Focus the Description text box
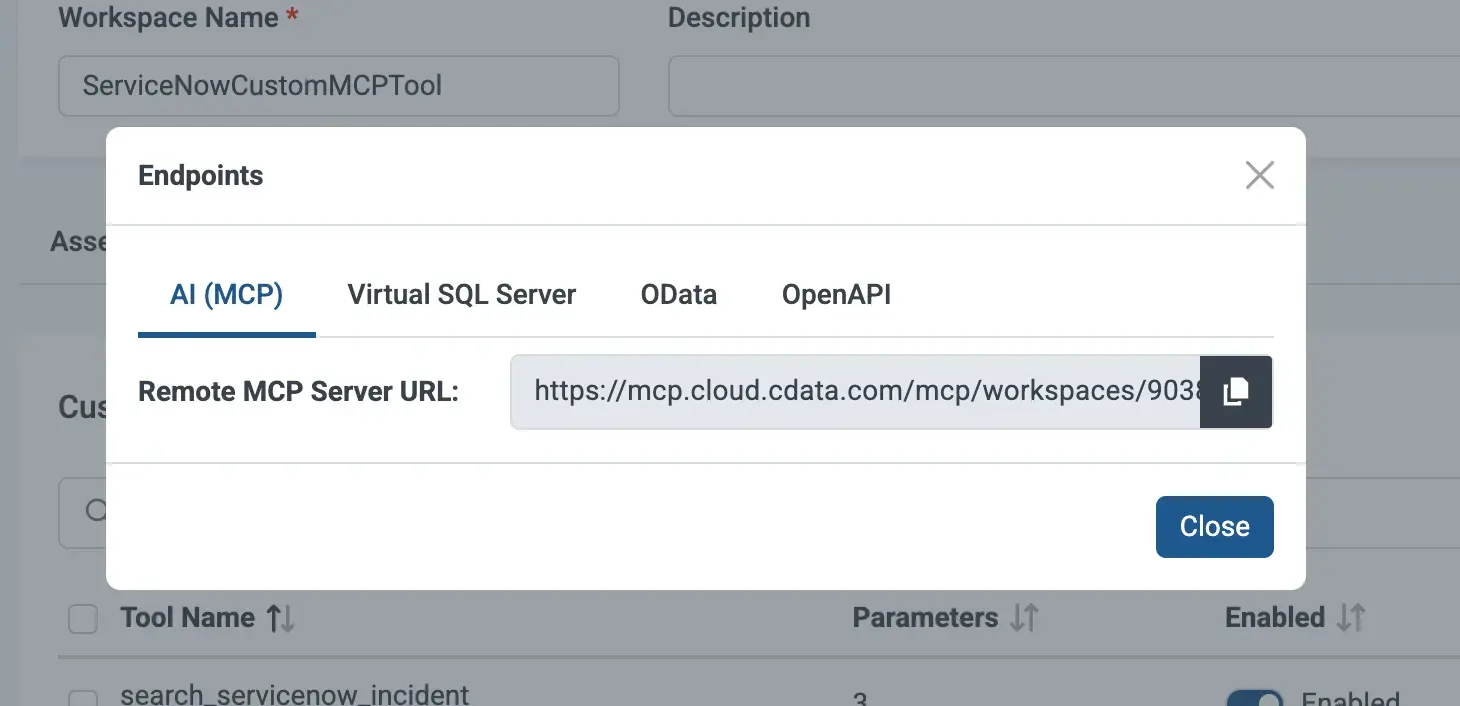Screen dimensions: 1460x706 point(1060,86)
